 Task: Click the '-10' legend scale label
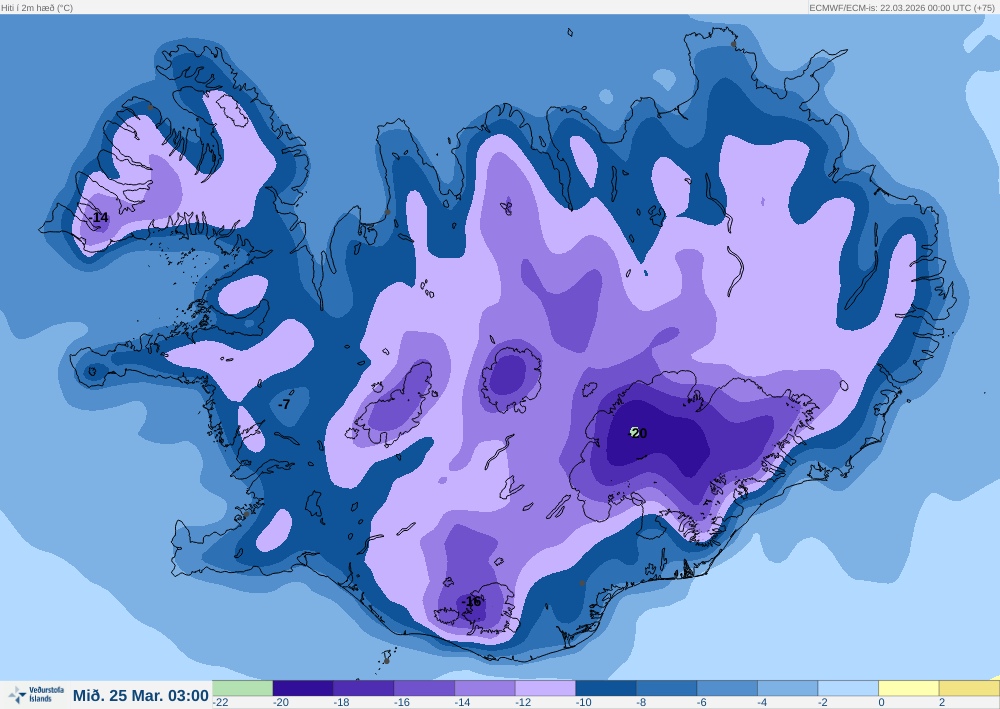pyautogui.click(x=584, y=702)
